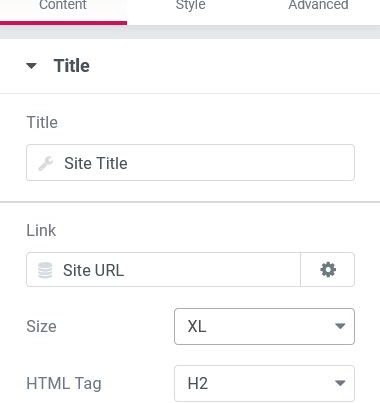Viewport: 380px width, 403px height.
Task: Click the Size control label
Action: click(x=41, y=326)
